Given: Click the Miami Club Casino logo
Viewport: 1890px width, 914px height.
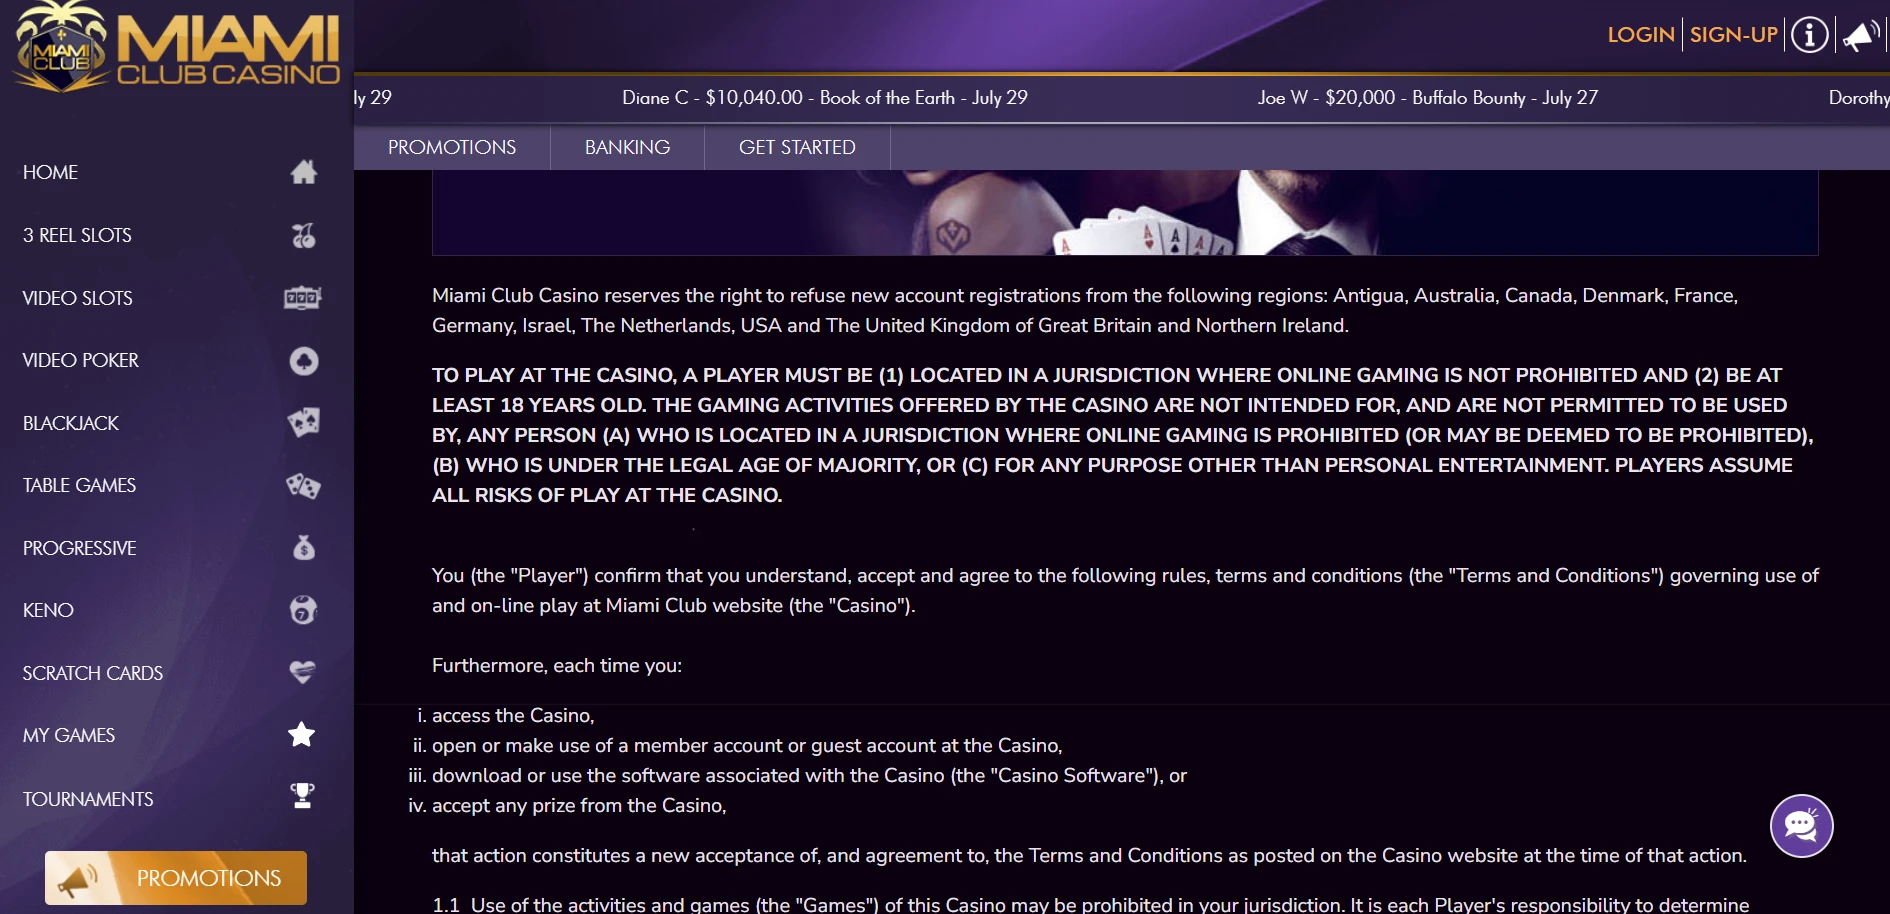Looking at the screenshot, I should pos(177,47).
